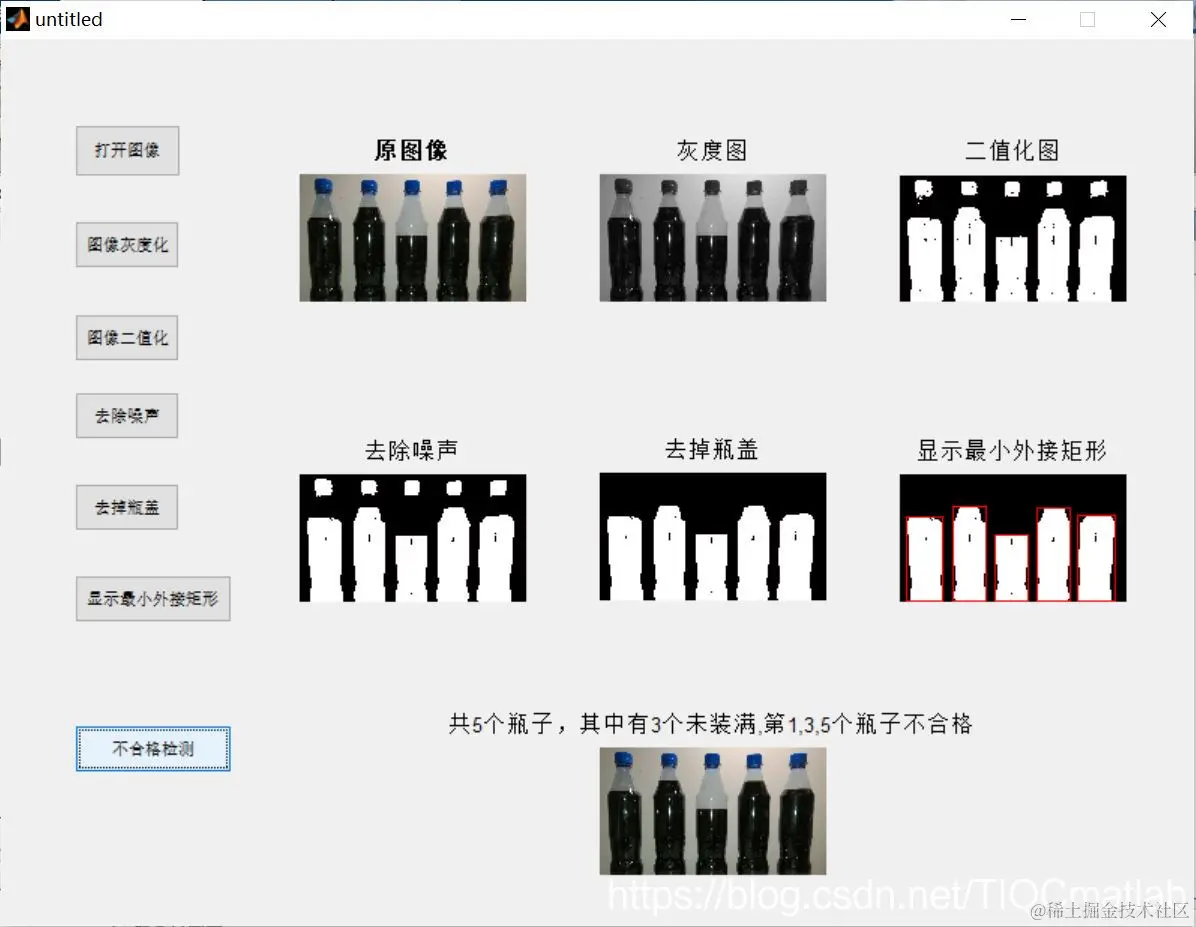Screen dimensions: 1196x927
Task: Click the untitled window title text
Action: 69,18
